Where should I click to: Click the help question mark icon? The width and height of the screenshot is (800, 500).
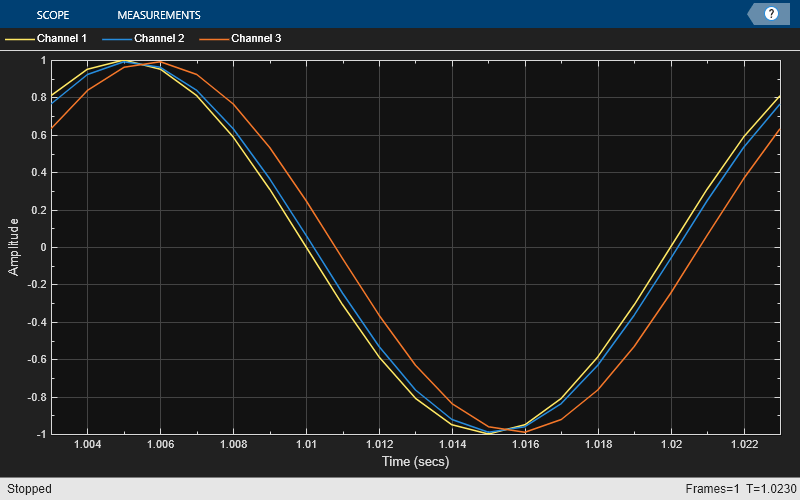[x=771, y=14]
